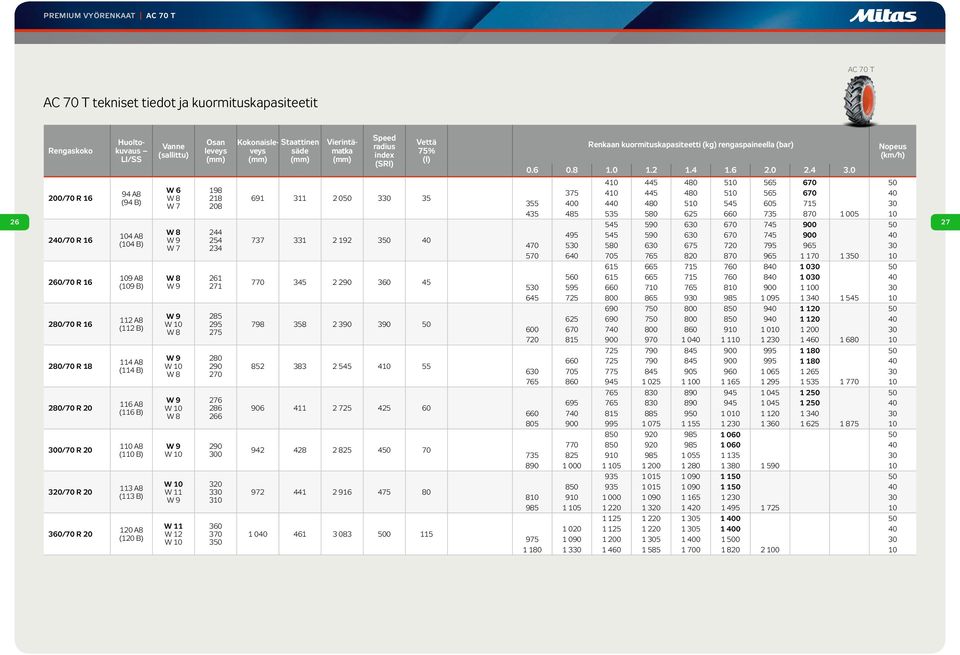Click the PREMIUM VYÖRENKAAT header text

pyautogui.click(x=89, y=16)
